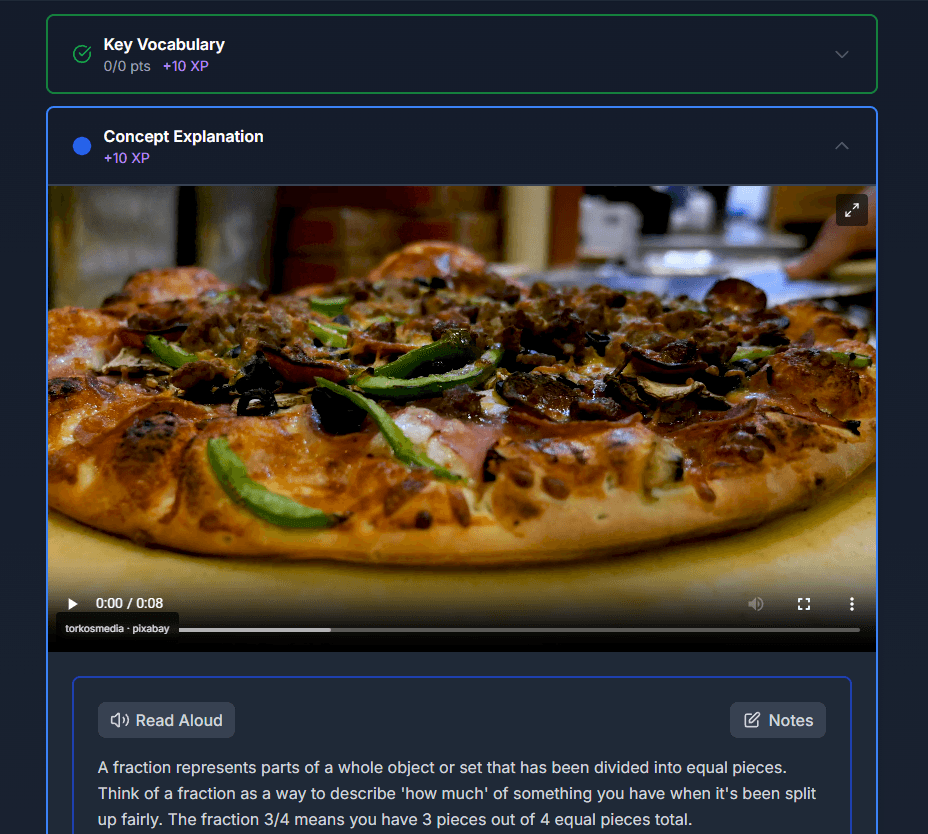The width and height of the screenshot is (928, 834).
Task: Click the +10 XP label under Key Vocabulary
Action: pyautogui.click(x=186, y=66)
